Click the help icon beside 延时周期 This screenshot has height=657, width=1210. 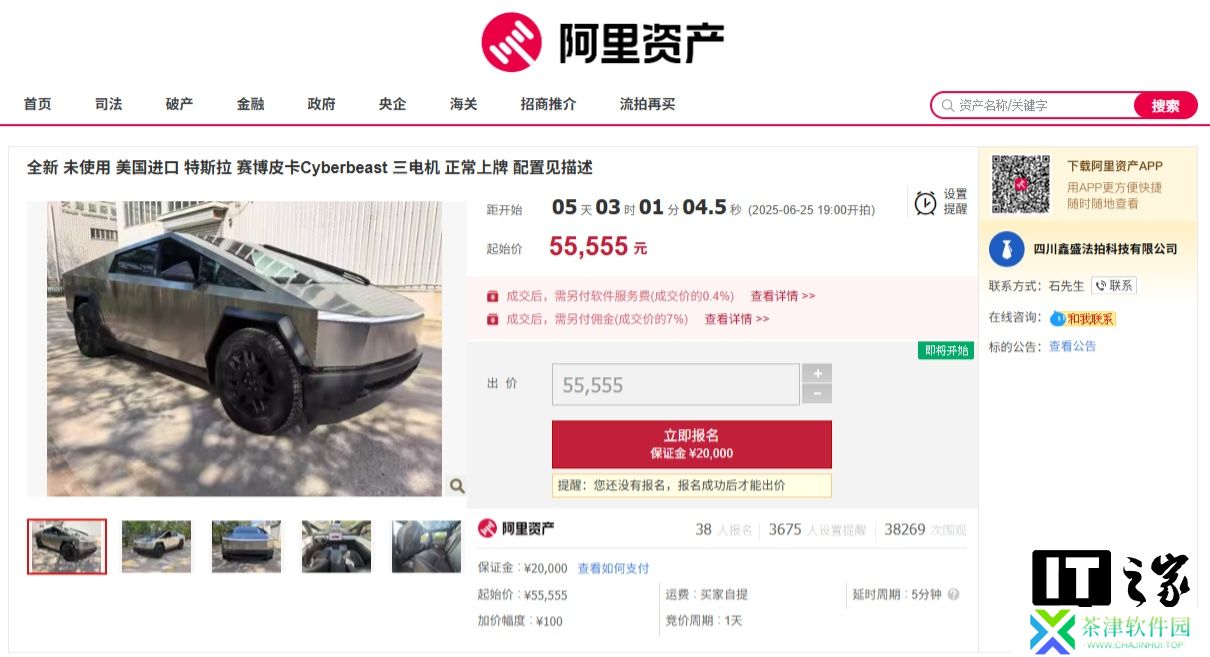click(953, 594)
